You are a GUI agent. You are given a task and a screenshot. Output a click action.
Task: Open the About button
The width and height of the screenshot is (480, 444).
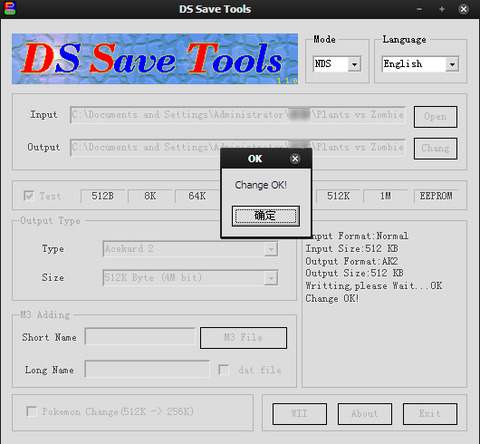365,414
